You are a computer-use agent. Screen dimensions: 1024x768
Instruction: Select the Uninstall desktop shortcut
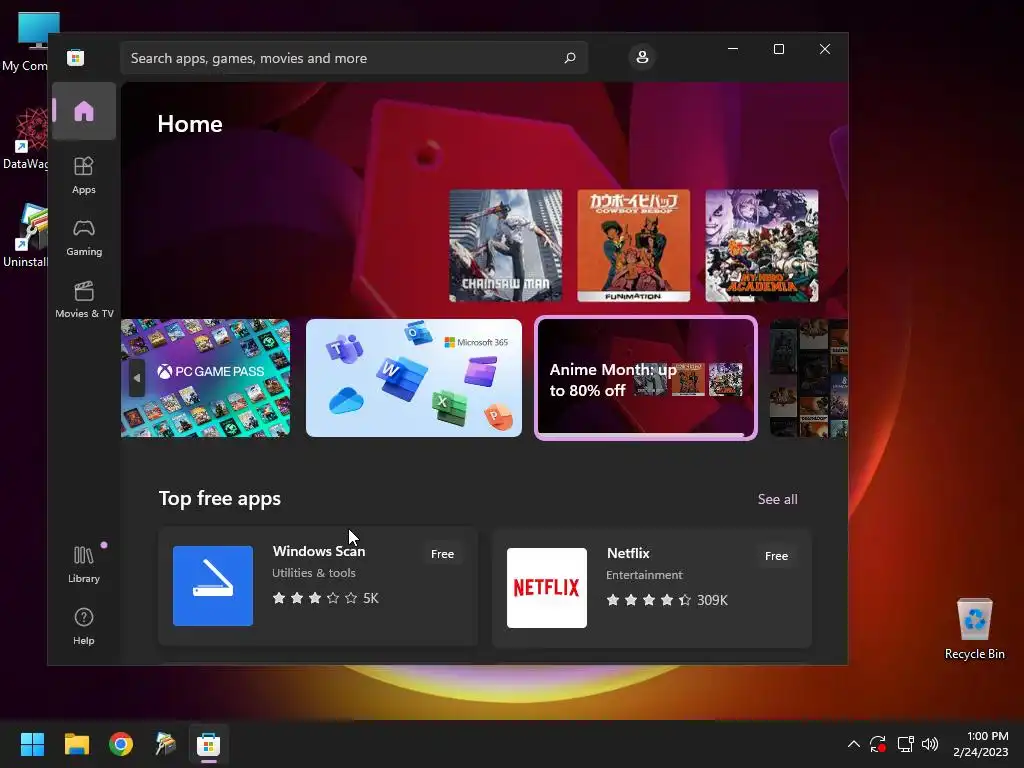click(x=25, y=236)
